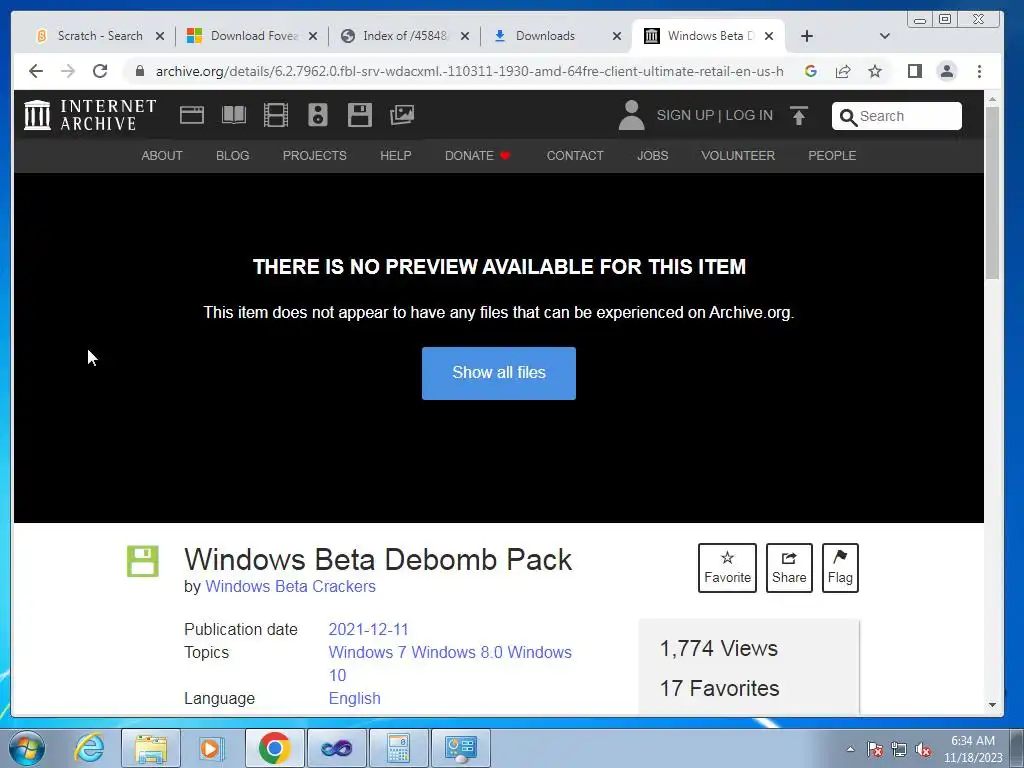Click the Windows 7 topic link
The width and height of the screenshot is (1024, 768).
(368, 652)
